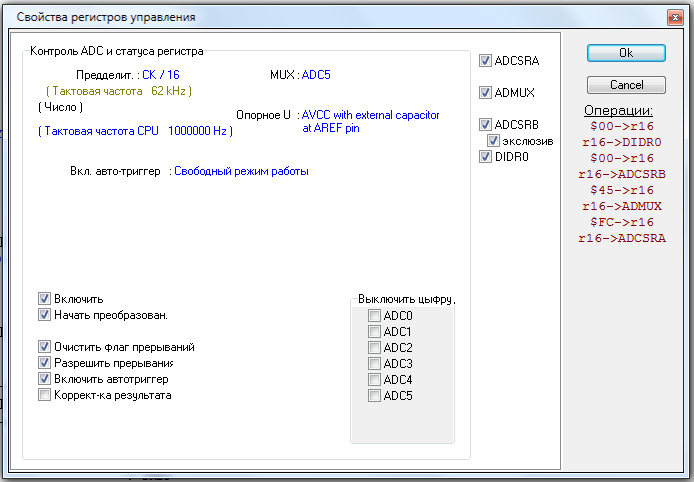The width and height of the screenshot is (694, 482).
Task: Toggle Разрешить прерывания checkbox
Action: tap(44, 363)
